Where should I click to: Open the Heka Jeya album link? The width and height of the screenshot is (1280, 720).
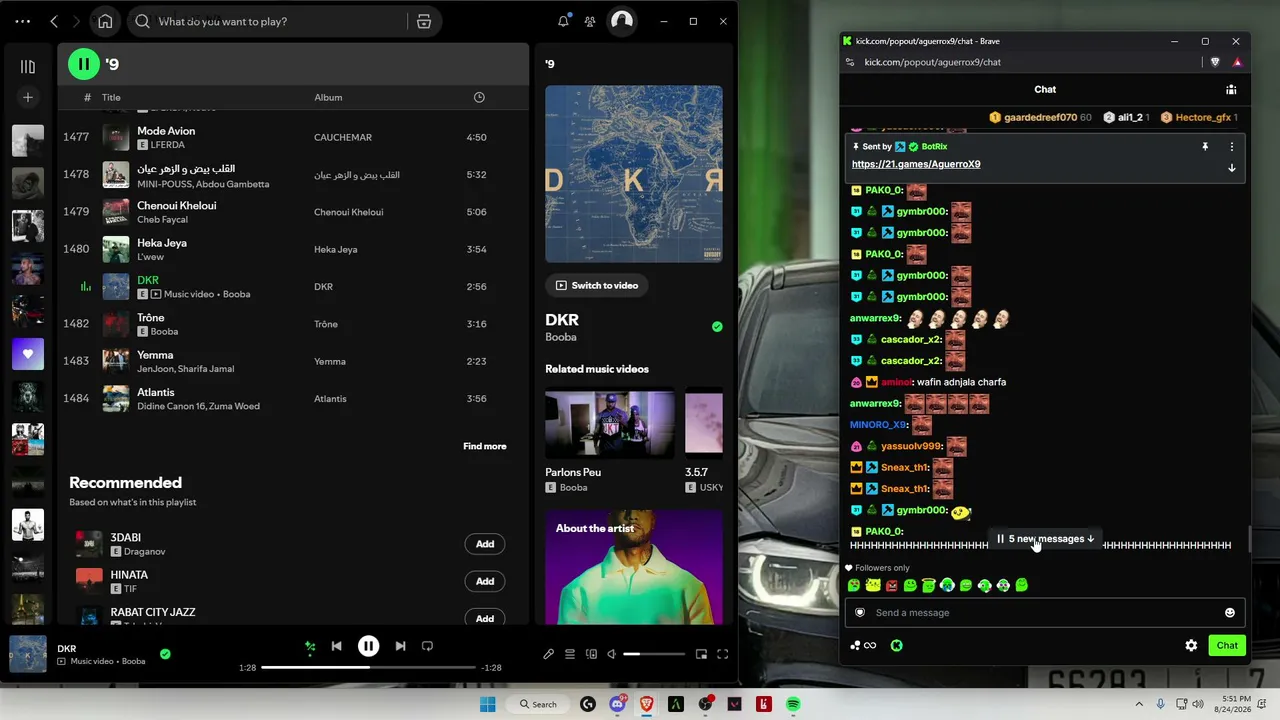[x=335, y=249]
